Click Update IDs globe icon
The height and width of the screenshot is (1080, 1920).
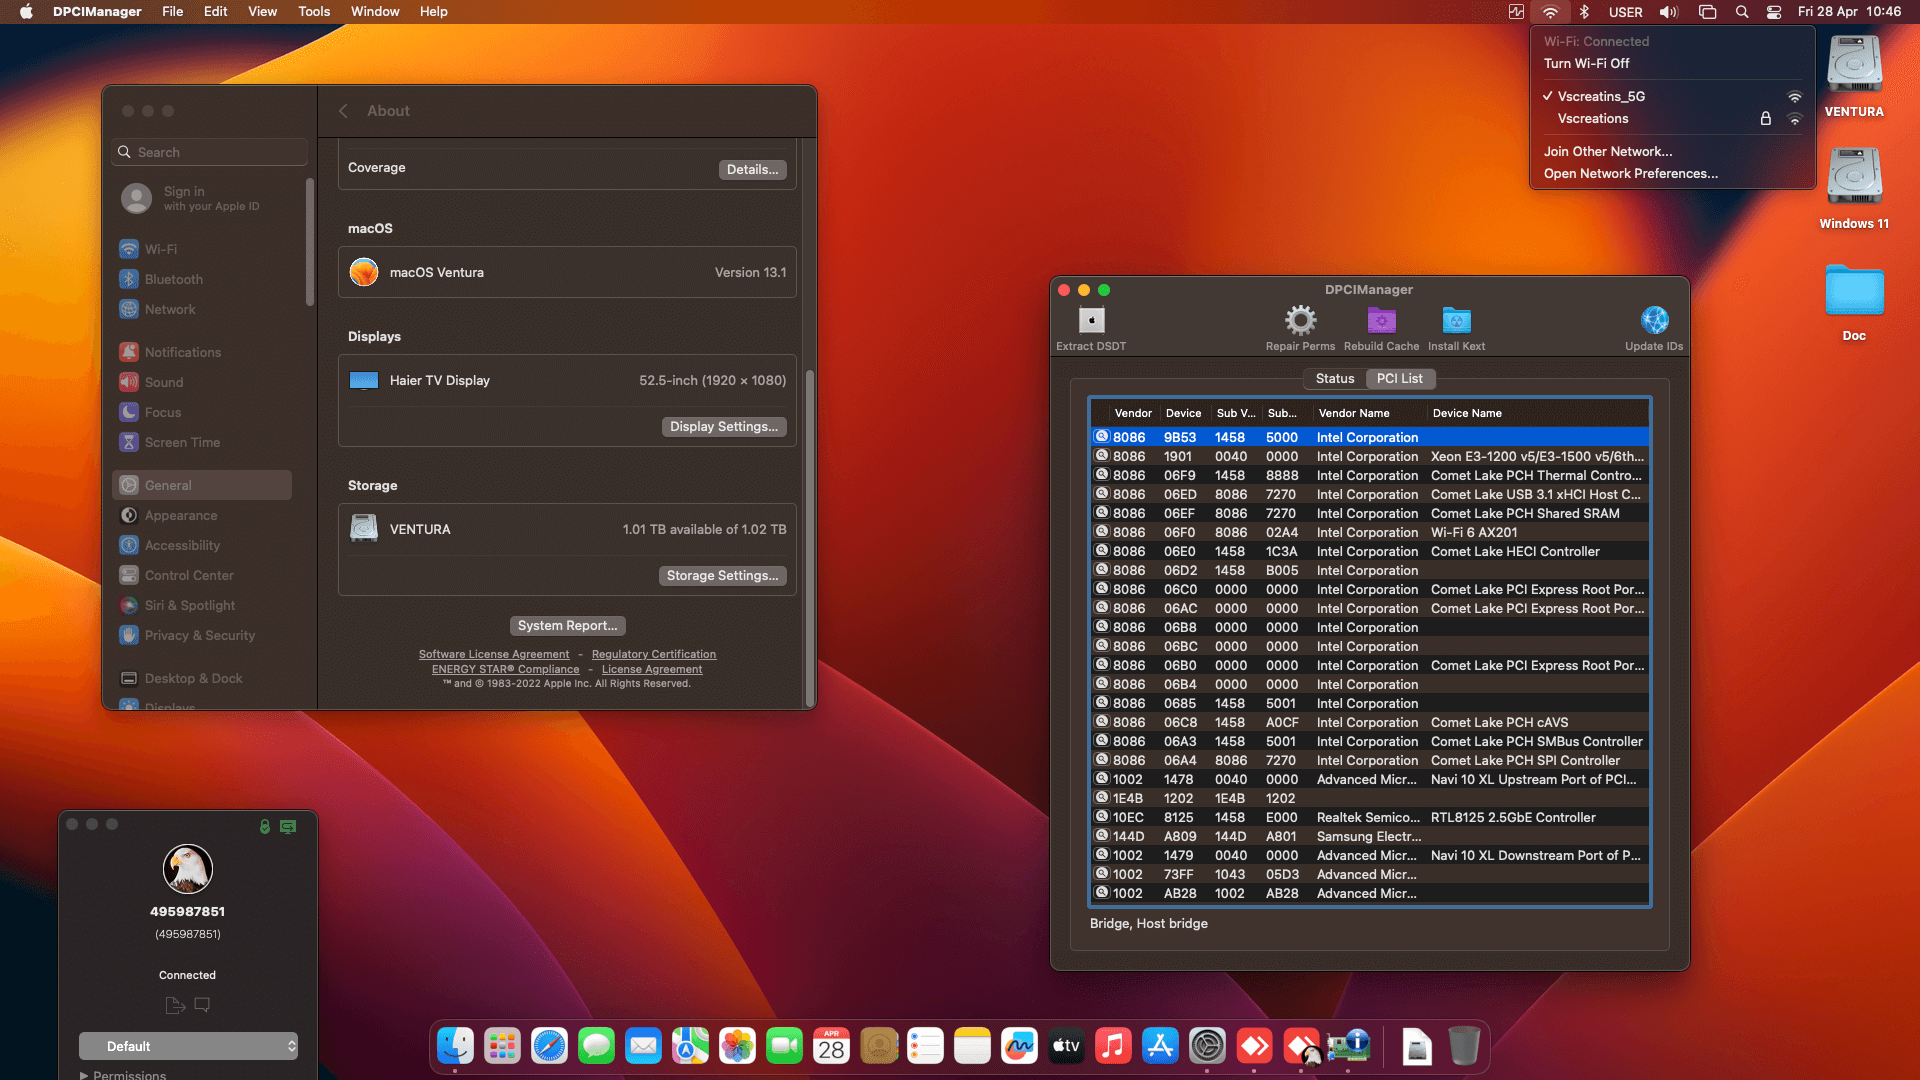coord(1654,321)
